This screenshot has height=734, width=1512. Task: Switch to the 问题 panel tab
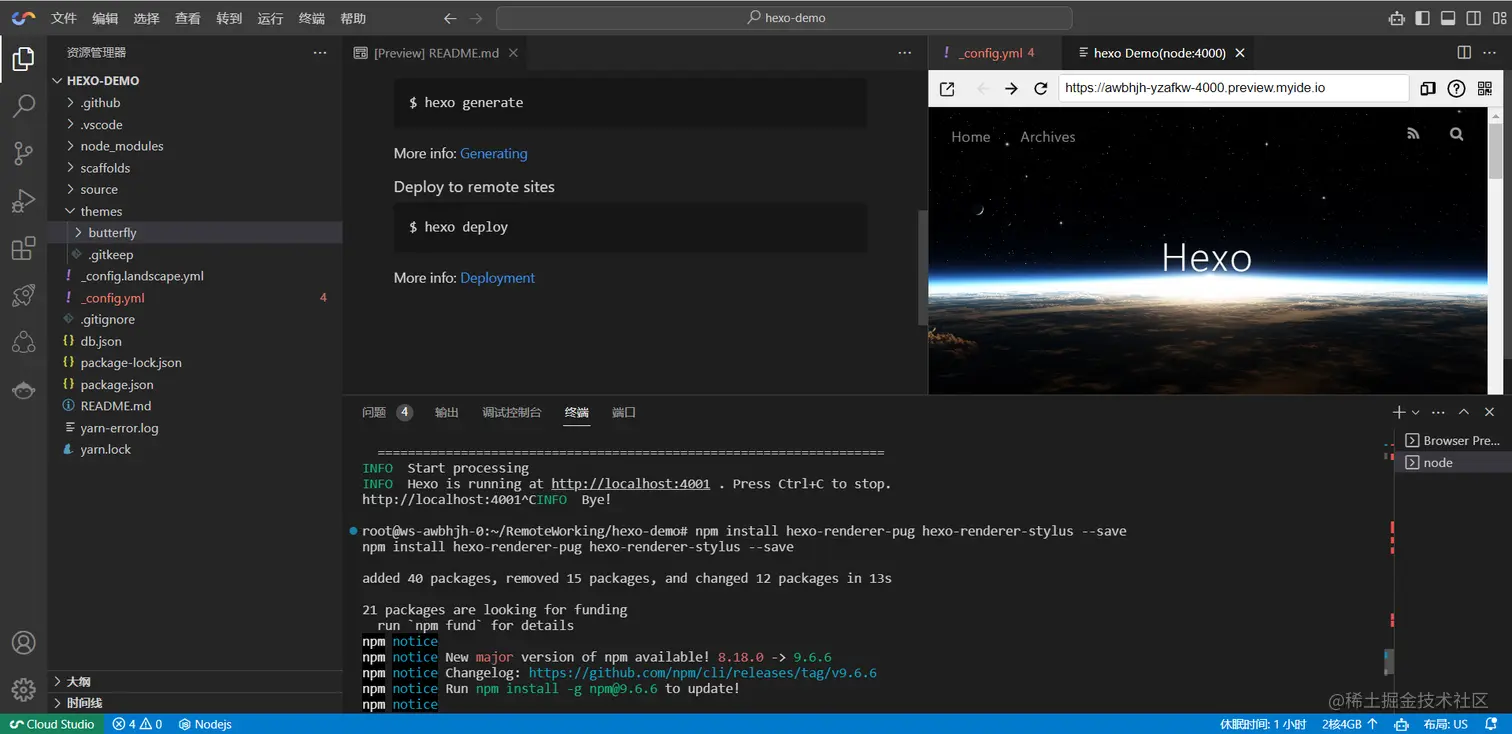click(x=374, y=412)
